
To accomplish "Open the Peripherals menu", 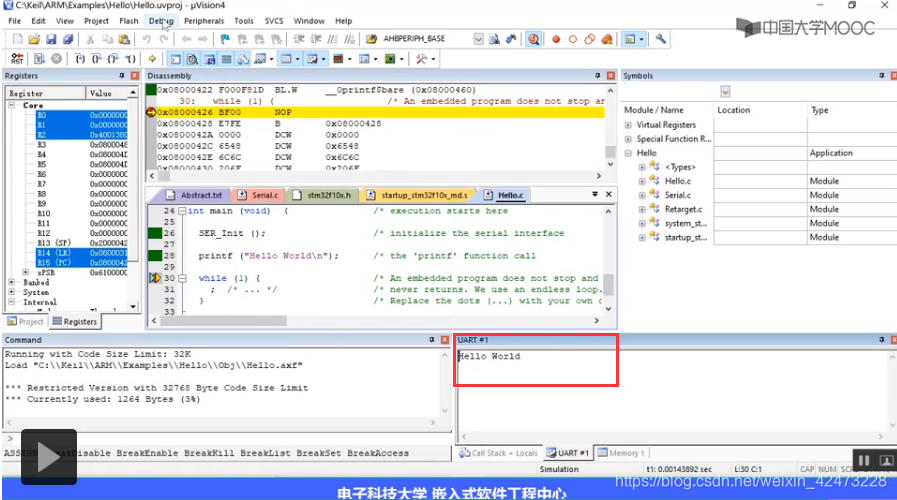I will tap(204, 21).
